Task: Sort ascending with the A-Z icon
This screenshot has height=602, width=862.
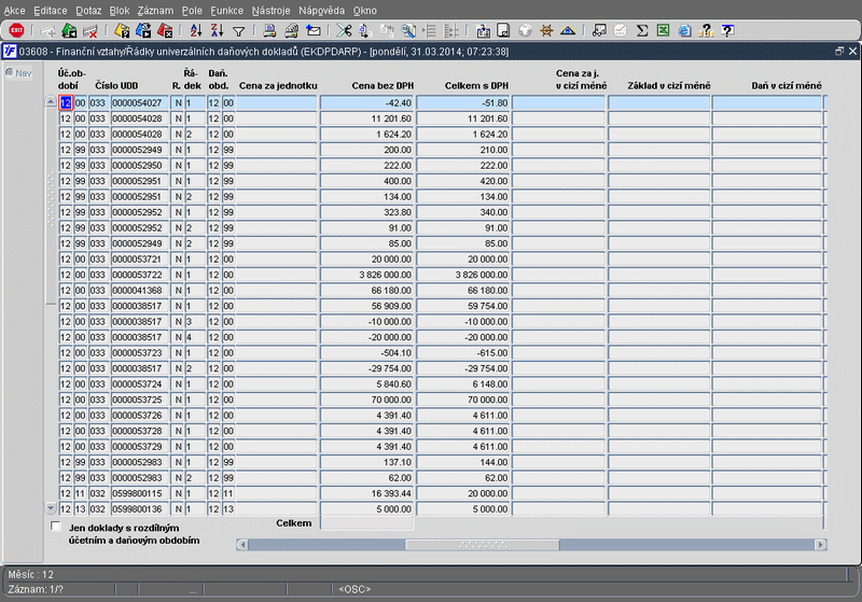Action: (196, 31)
